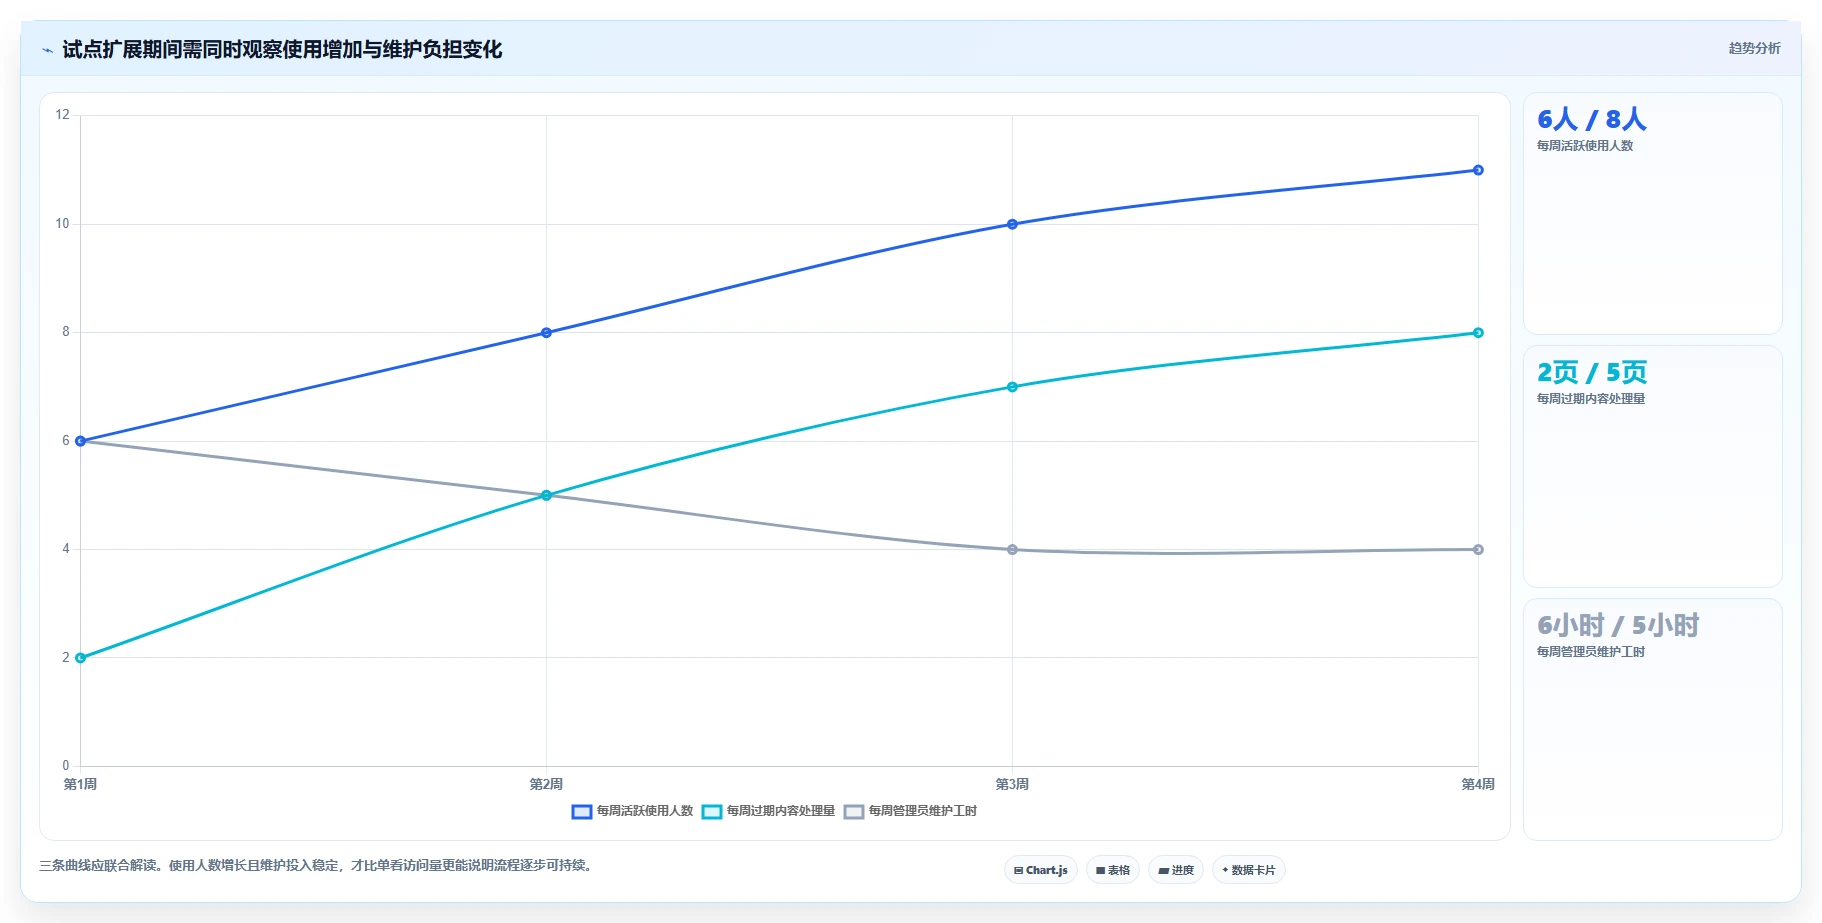Select the 进度 pill
The width and height of the screenshot is (1822, 923).
point(1176,870)
